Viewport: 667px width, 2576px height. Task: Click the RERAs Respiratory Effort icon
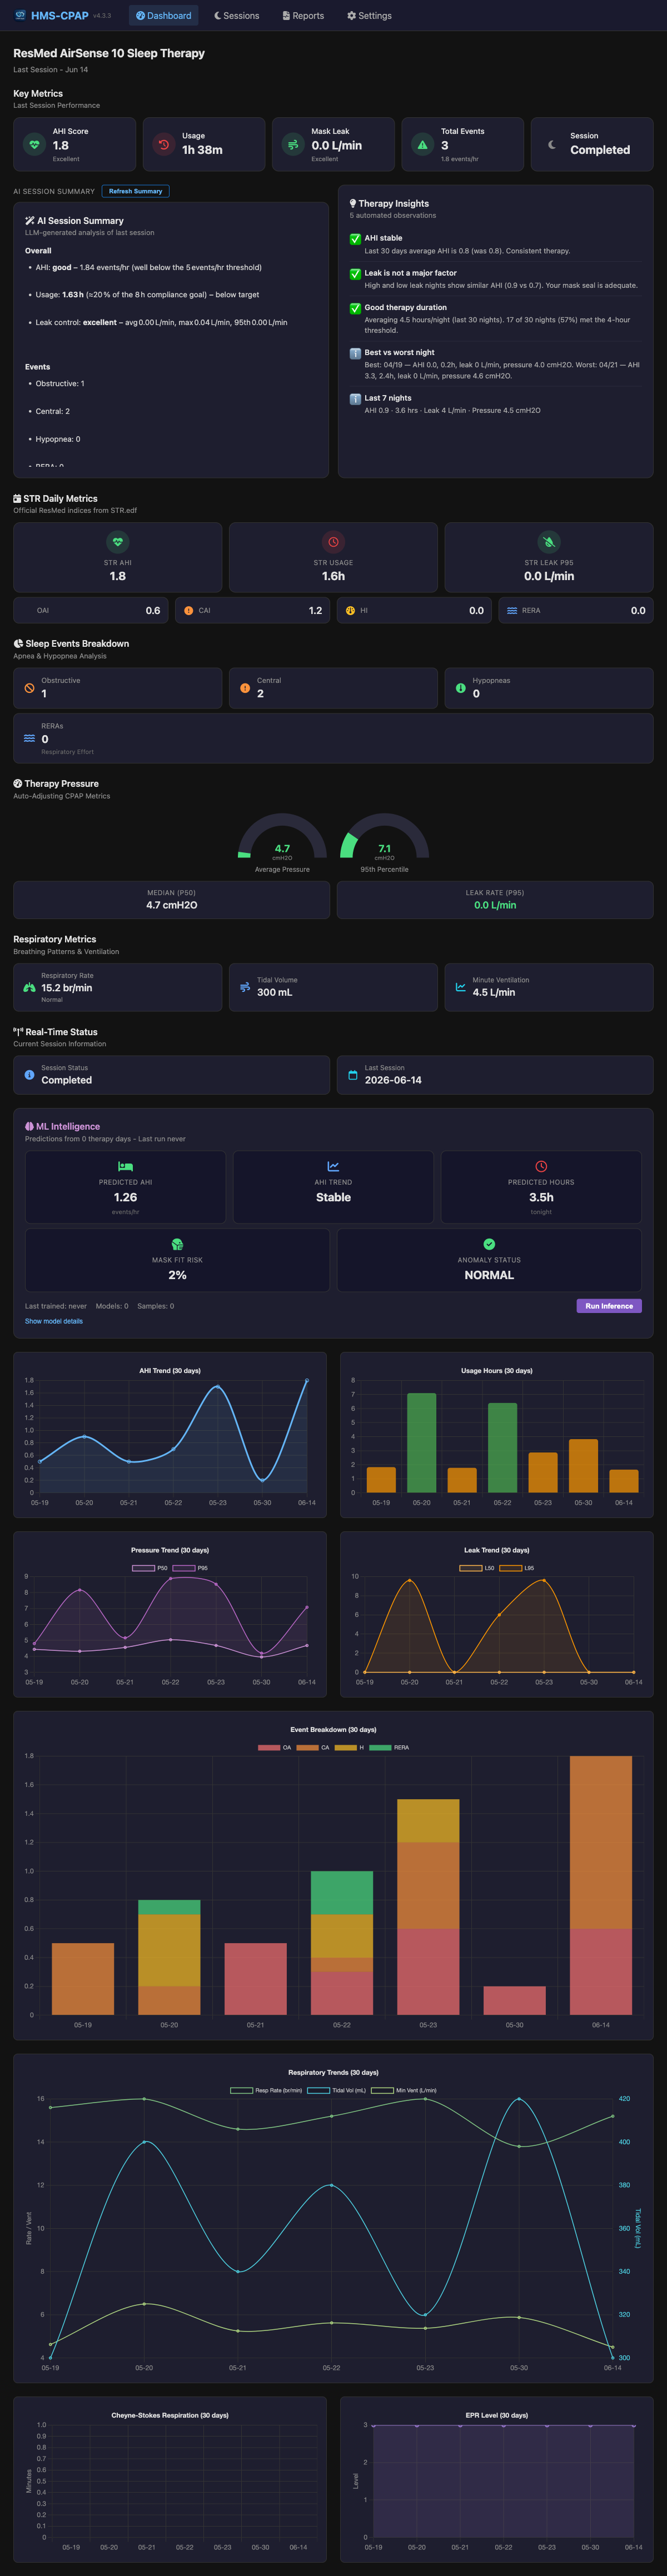pos(29,738)
